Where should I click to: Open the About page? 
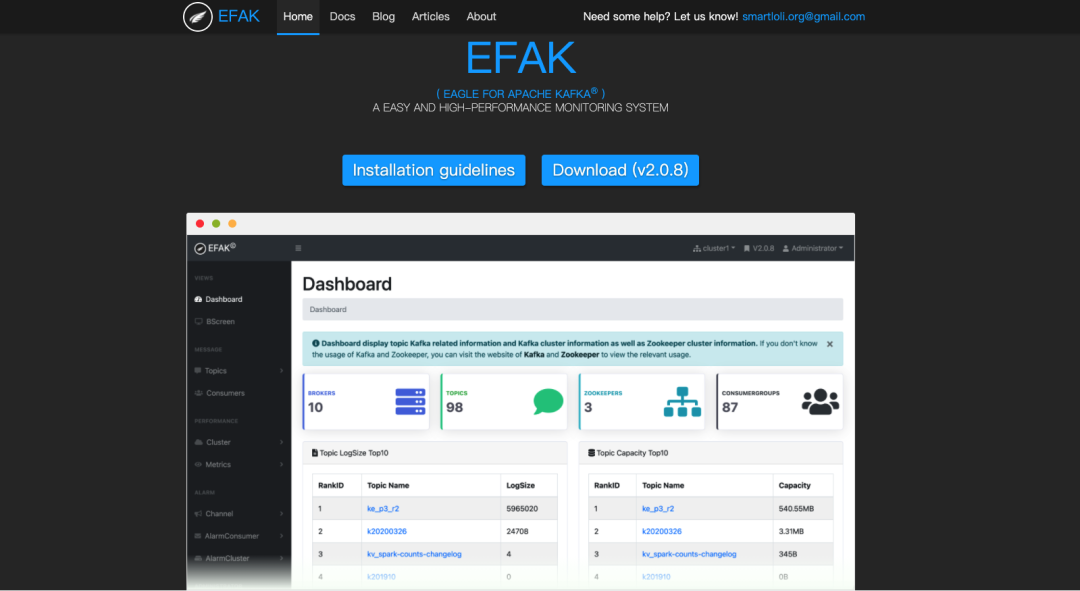[x=481, y=17]
